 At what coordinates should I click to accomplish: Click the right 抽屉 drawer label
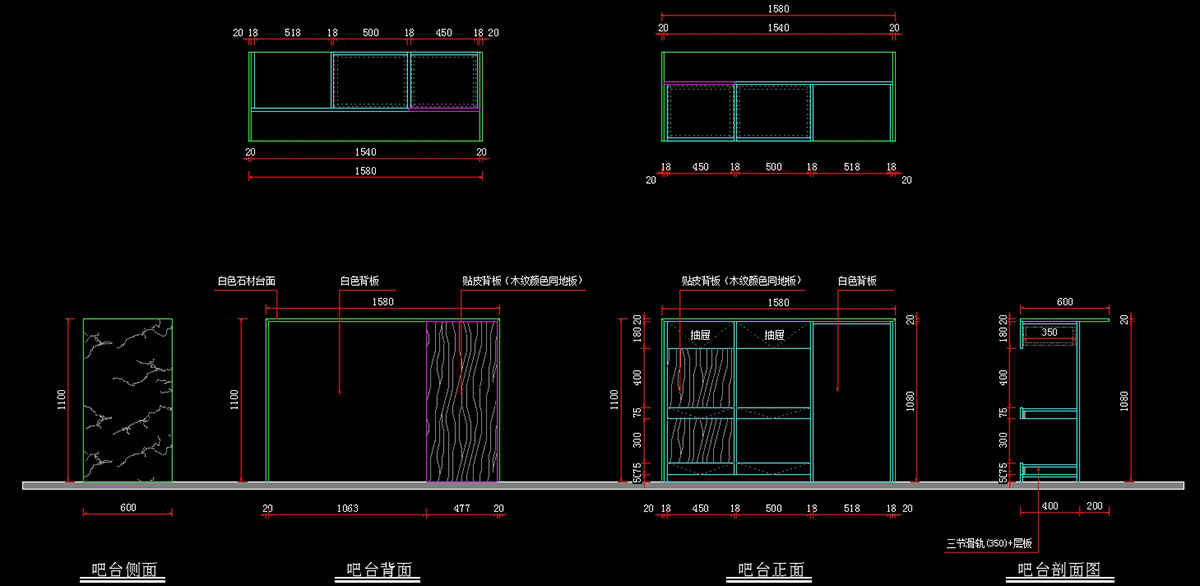click(774, 336)
